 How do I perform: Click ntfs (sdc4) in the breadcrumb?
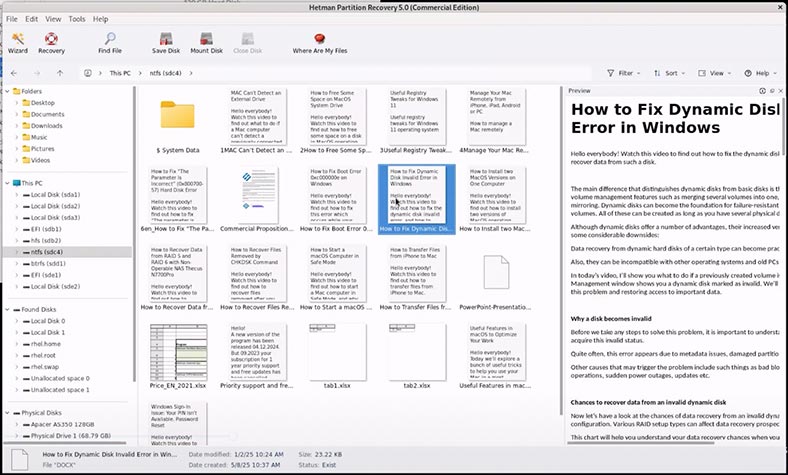[x=165, y=73]
